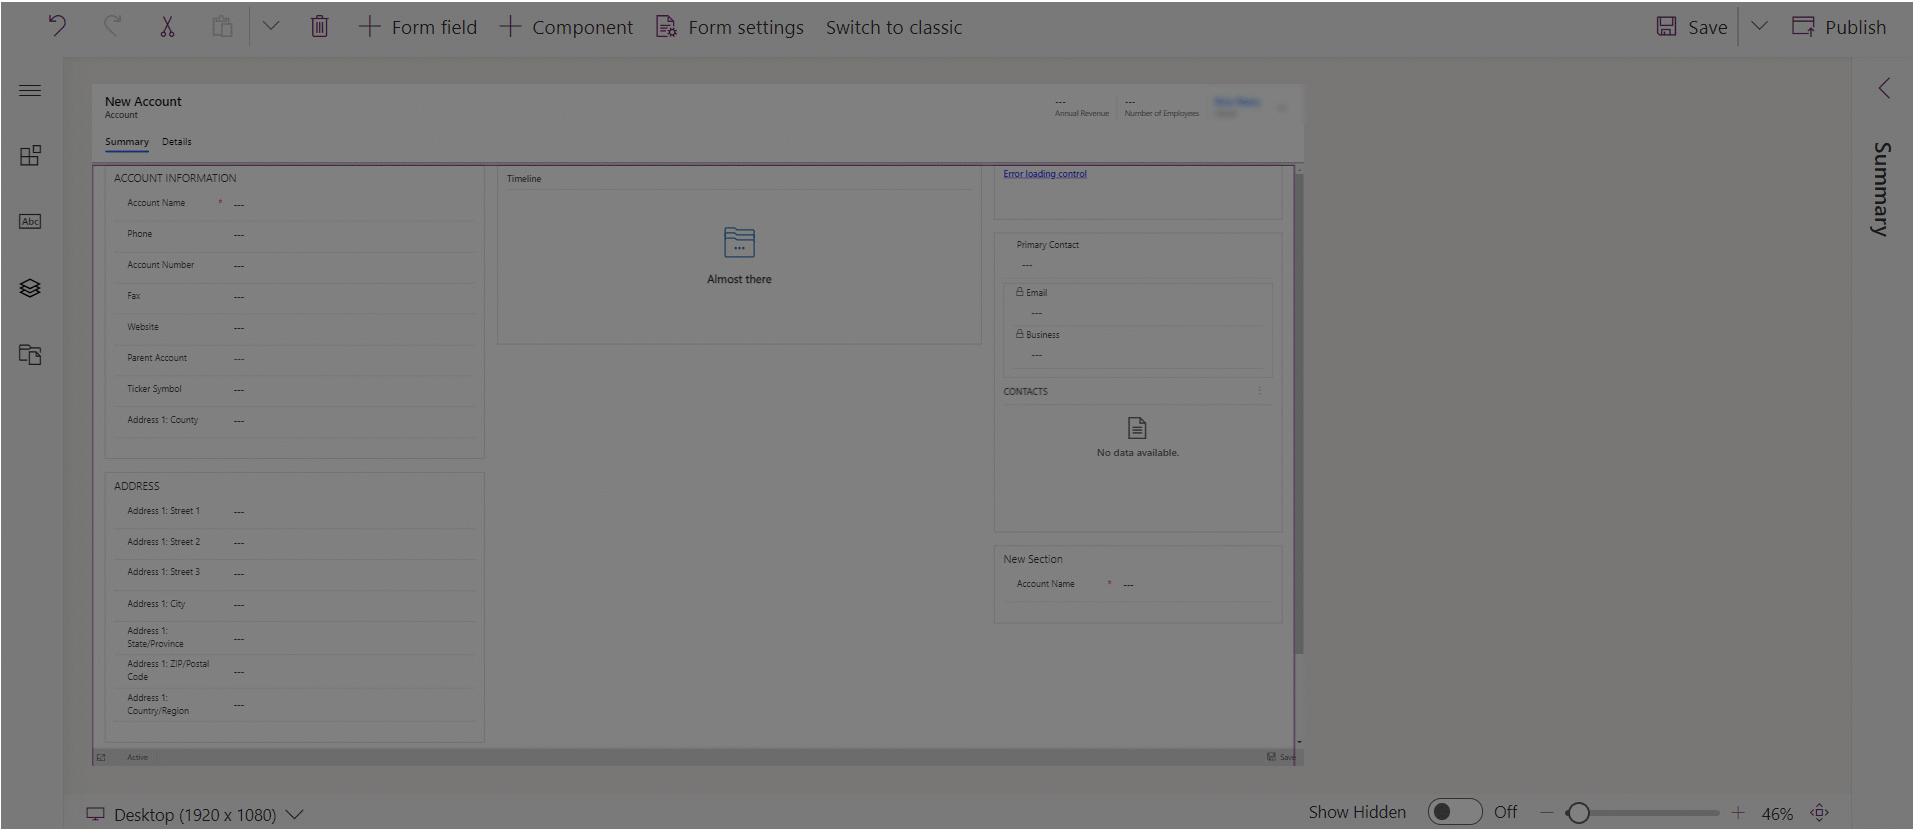This screenshot has height=830, width=1914.
Task: Click the Cut scissors icon
Action: [x=167, y=26]
